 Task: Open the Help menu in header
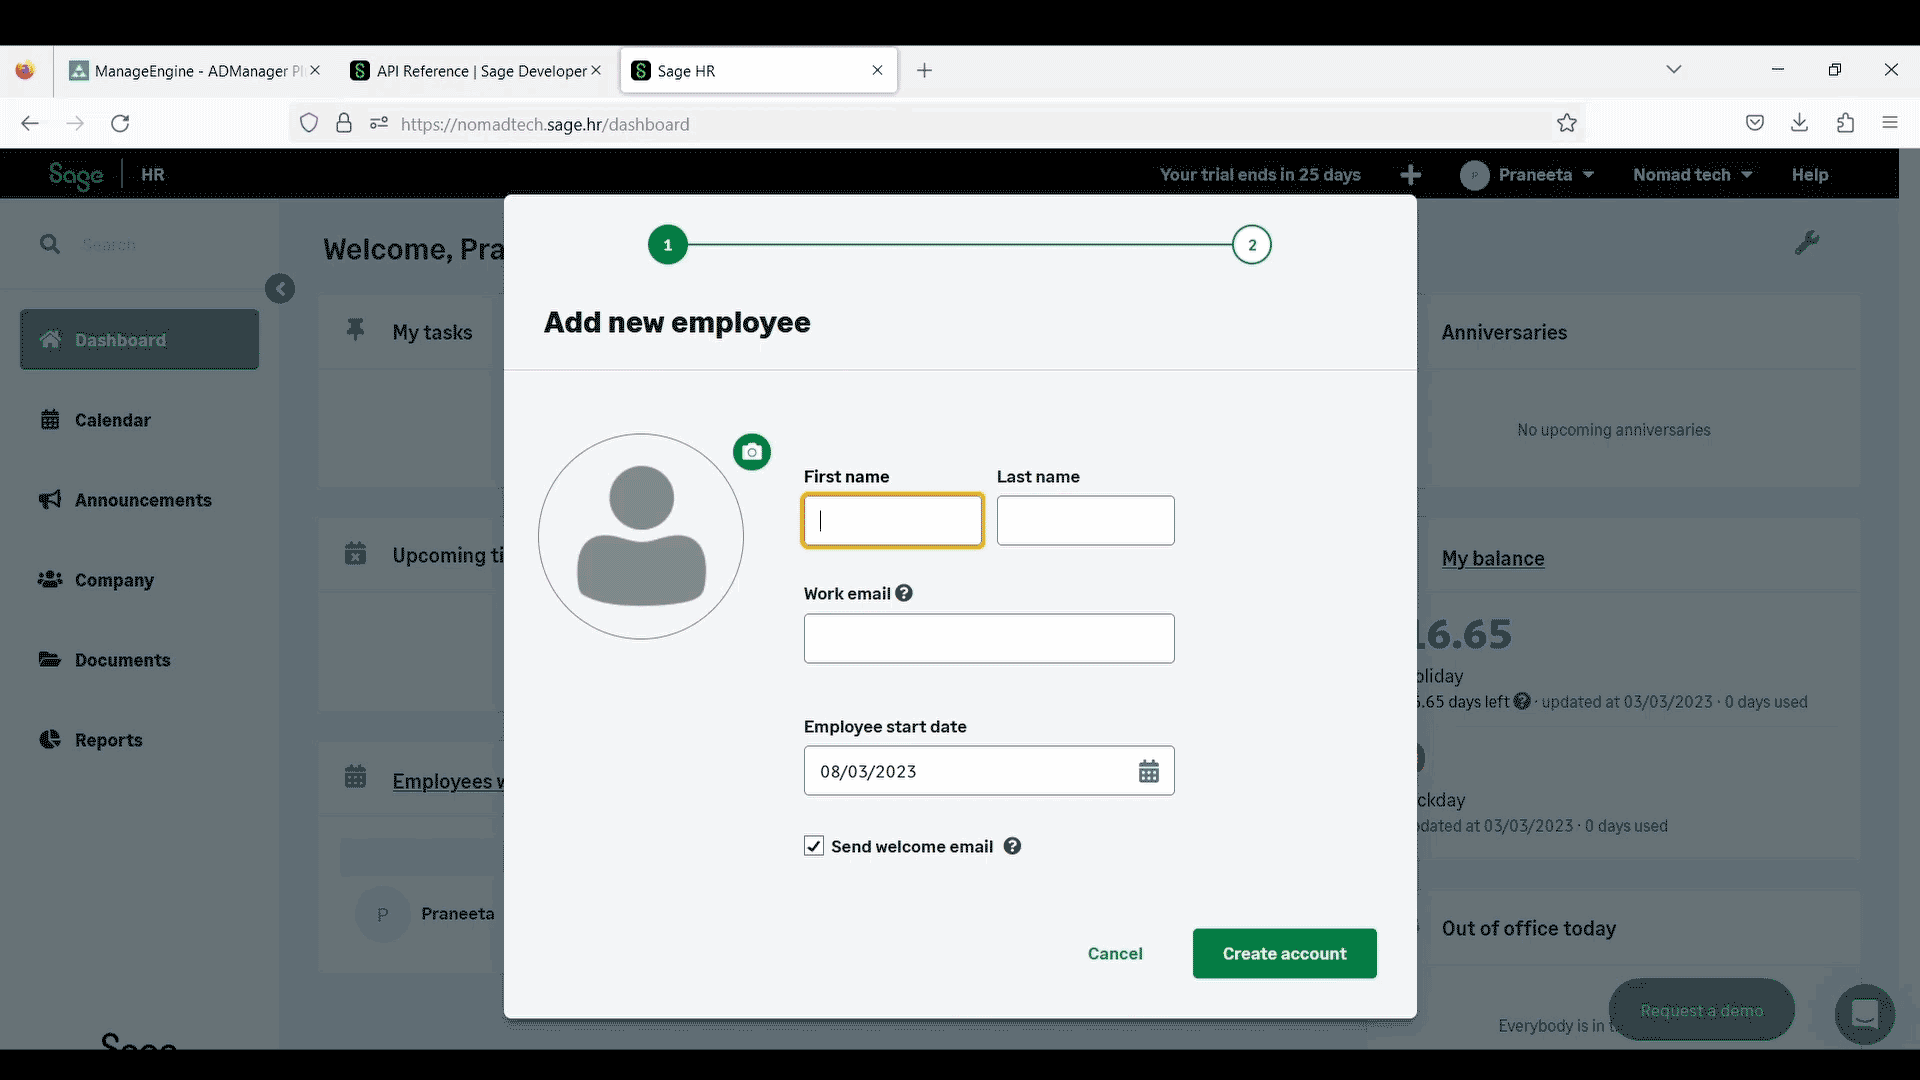point(1809,175)
